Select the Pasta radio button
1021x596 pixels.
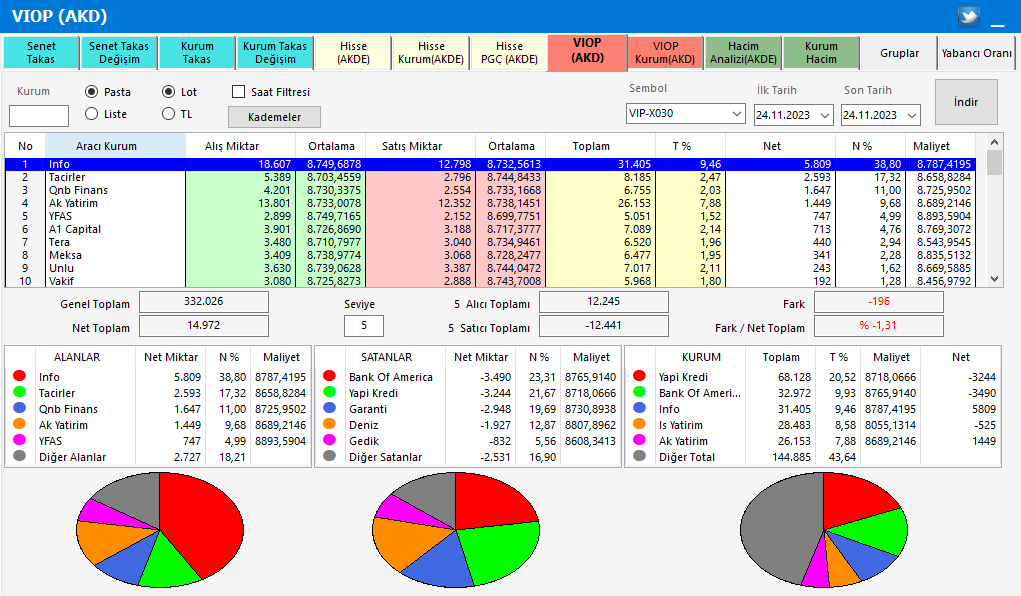92,92
